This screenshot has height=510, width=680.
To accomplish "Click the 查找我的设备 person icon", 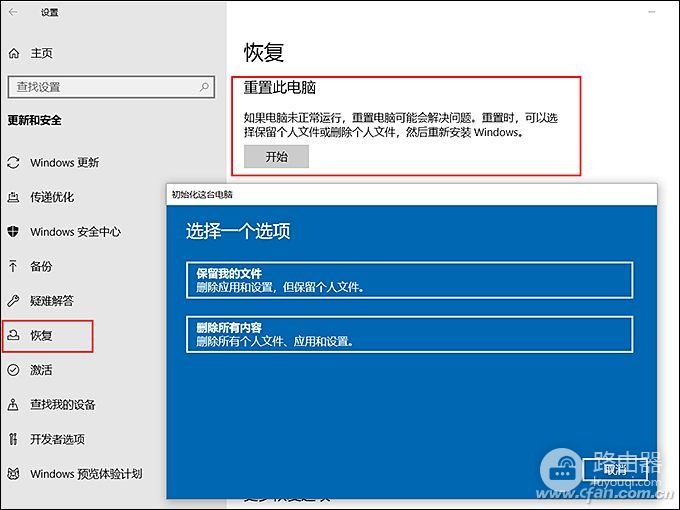I will coord(13,404).
